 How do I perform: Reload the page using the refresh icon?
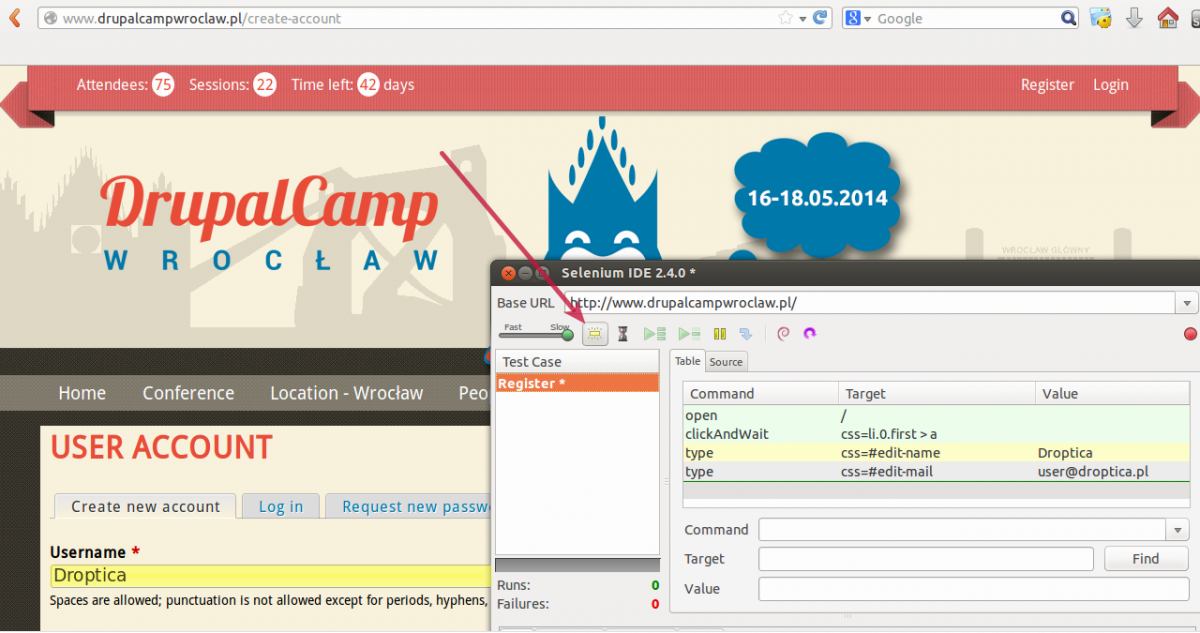820,18
